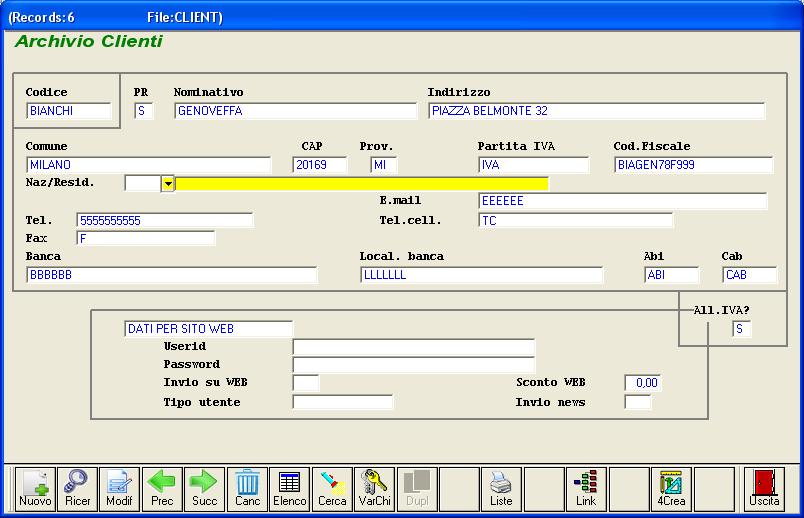Click the Comune field MILANO
804x518 pixels.
coord(148,165)
